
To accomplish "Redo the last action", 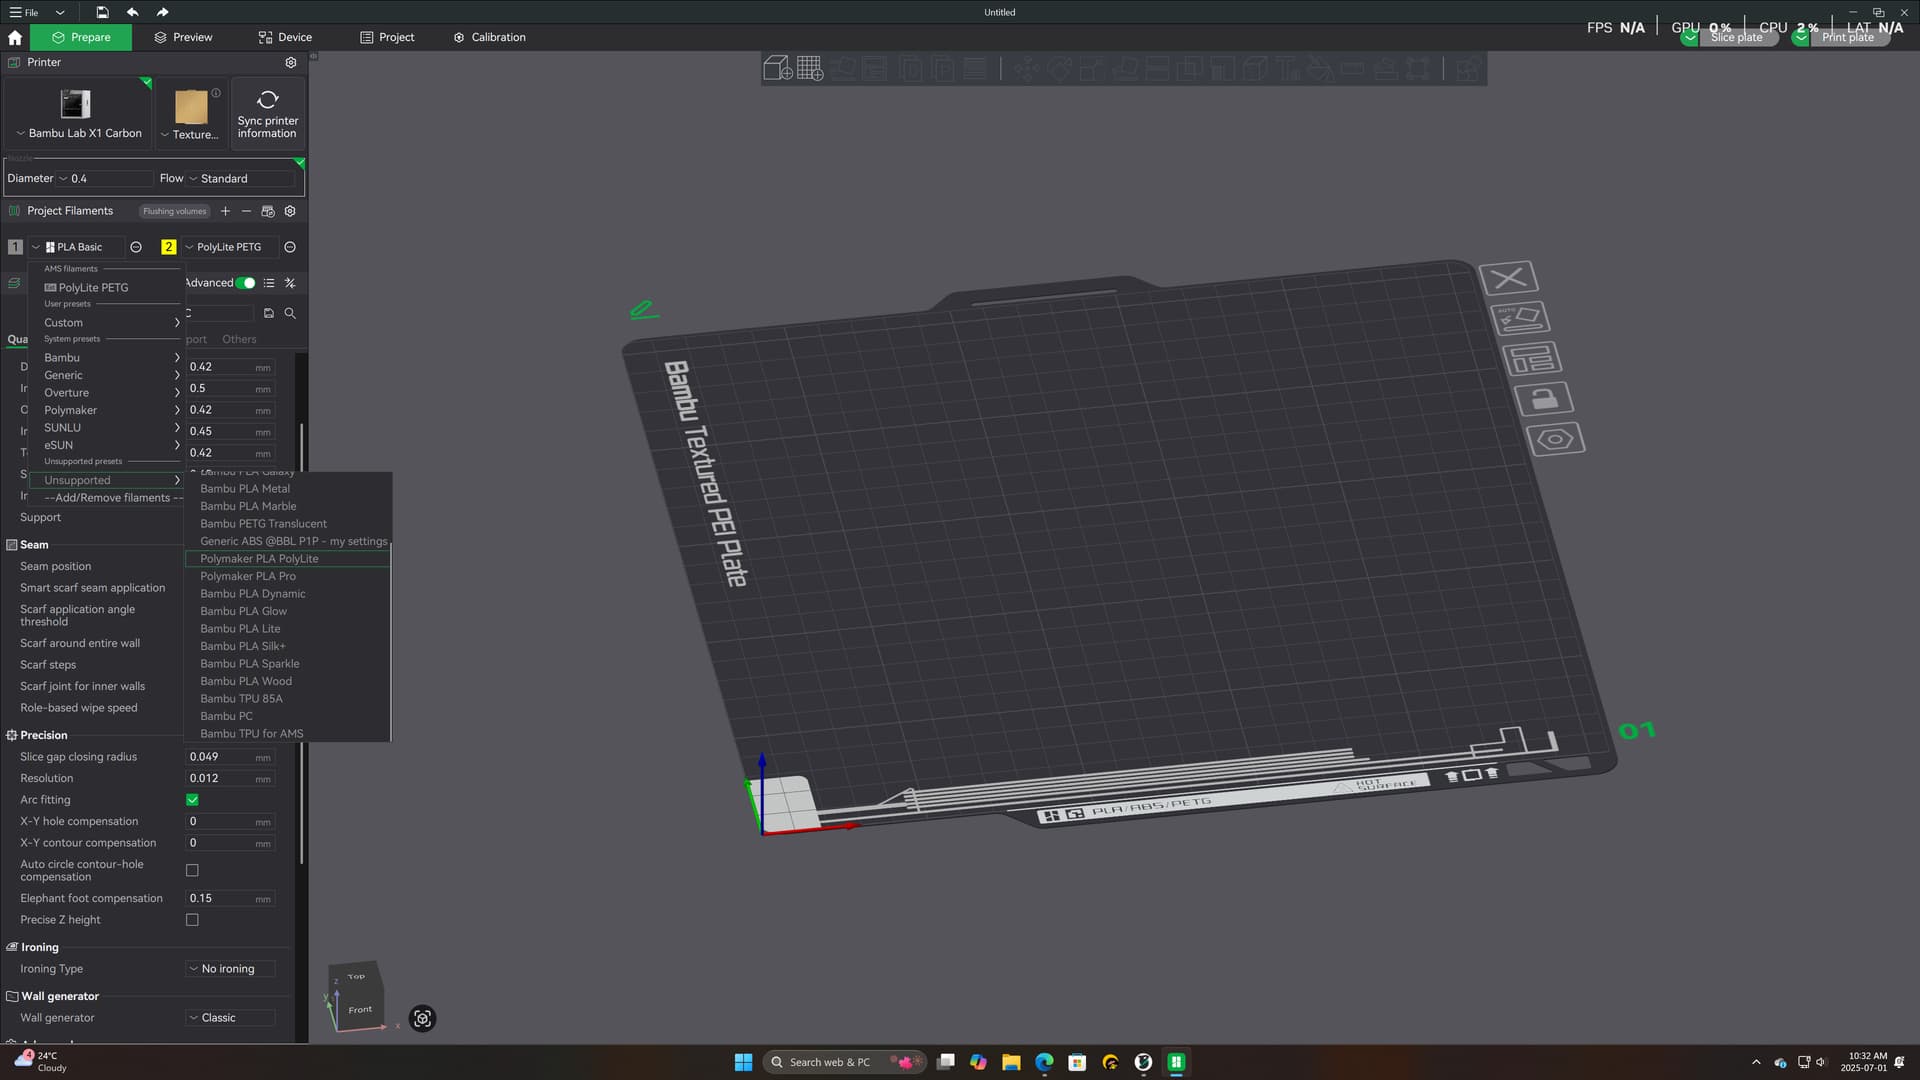I will pyautogui.click(x=162, y=12).
